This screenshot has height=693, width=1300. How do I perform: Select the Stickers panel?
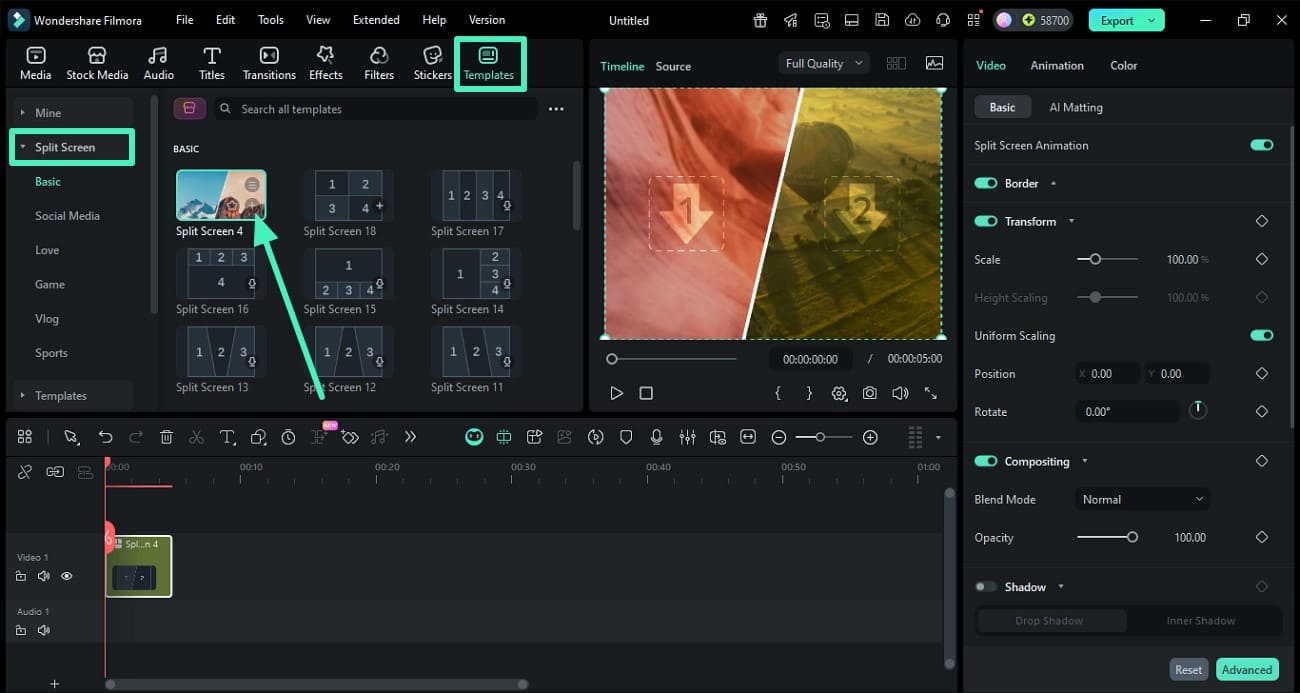(x=432, y=60)
